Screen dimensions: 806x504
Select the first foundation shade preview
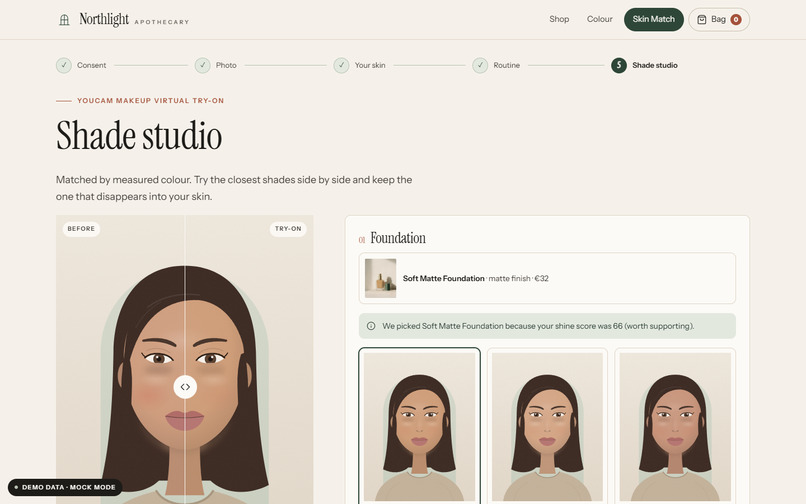tap(419, 426)
